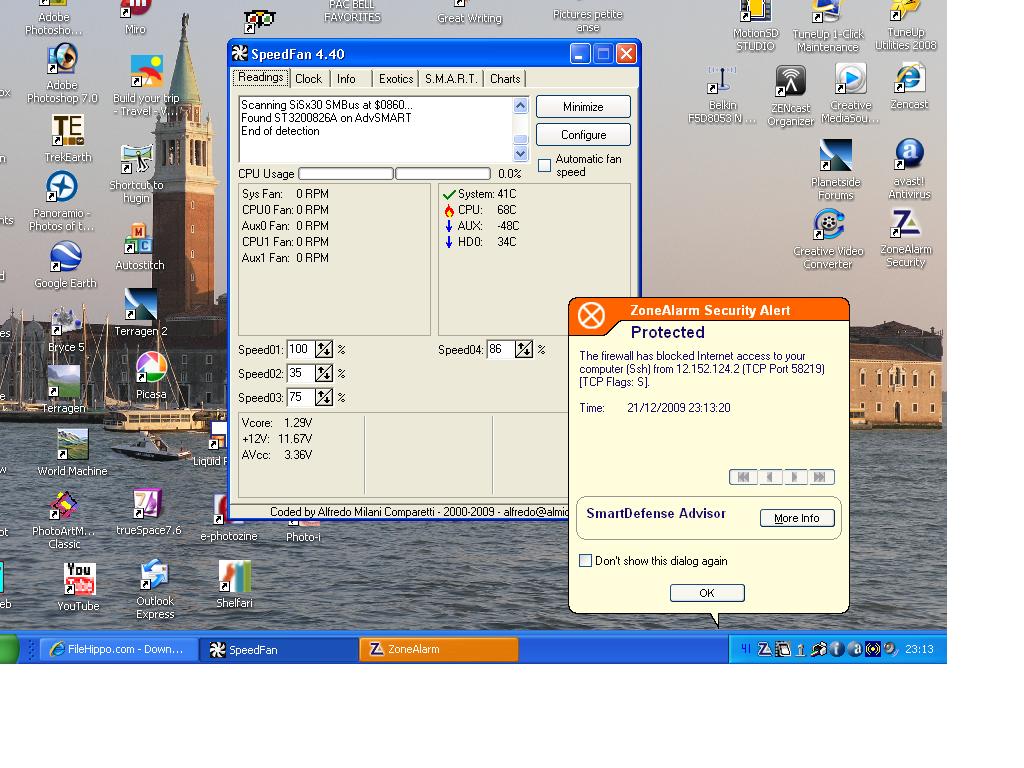This screenshot has width=1024, height=768.
Task: Click the Speed04 value field
Action: coord(501,349)
